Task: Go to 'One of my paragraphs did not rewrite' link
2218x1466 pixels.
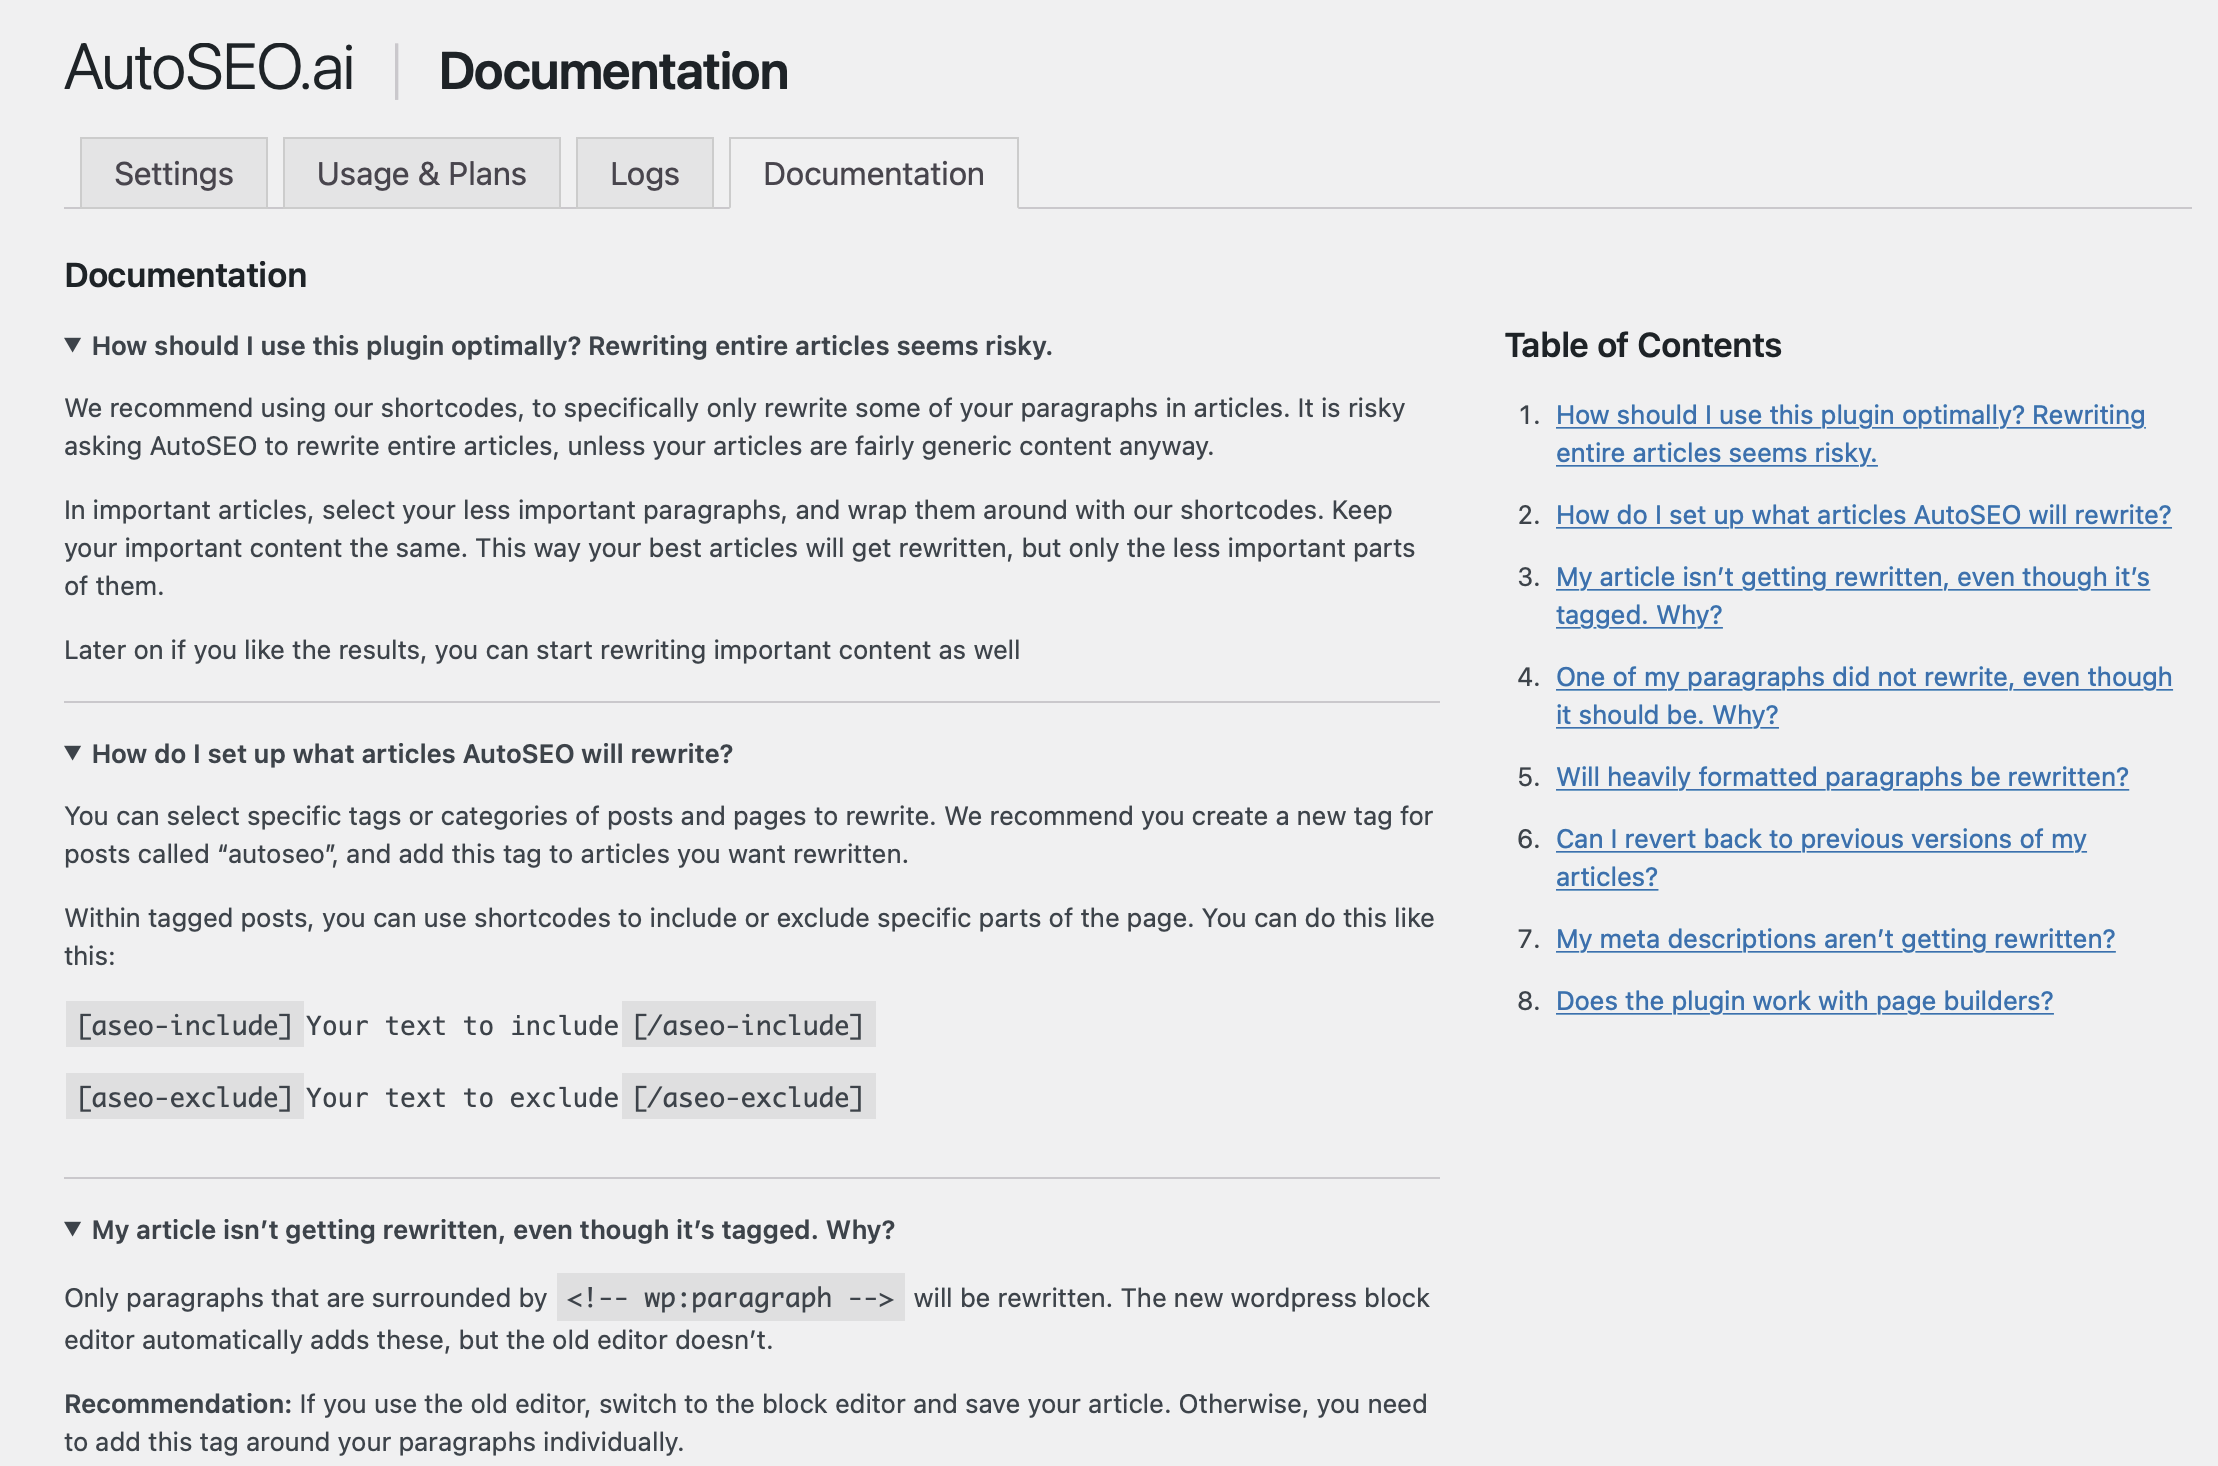Action: 1863,677
